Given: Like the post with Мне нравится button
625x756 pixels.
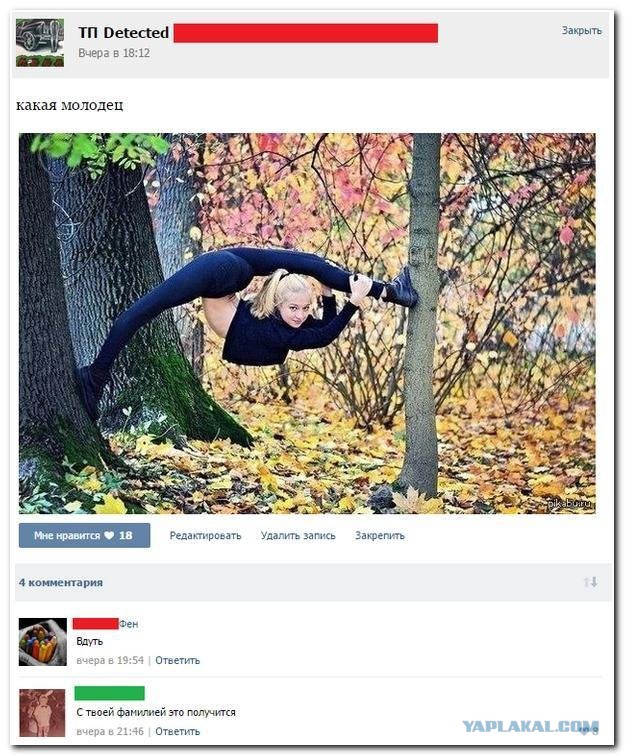Looking at the screenshot, I should [x=84, y=535].
